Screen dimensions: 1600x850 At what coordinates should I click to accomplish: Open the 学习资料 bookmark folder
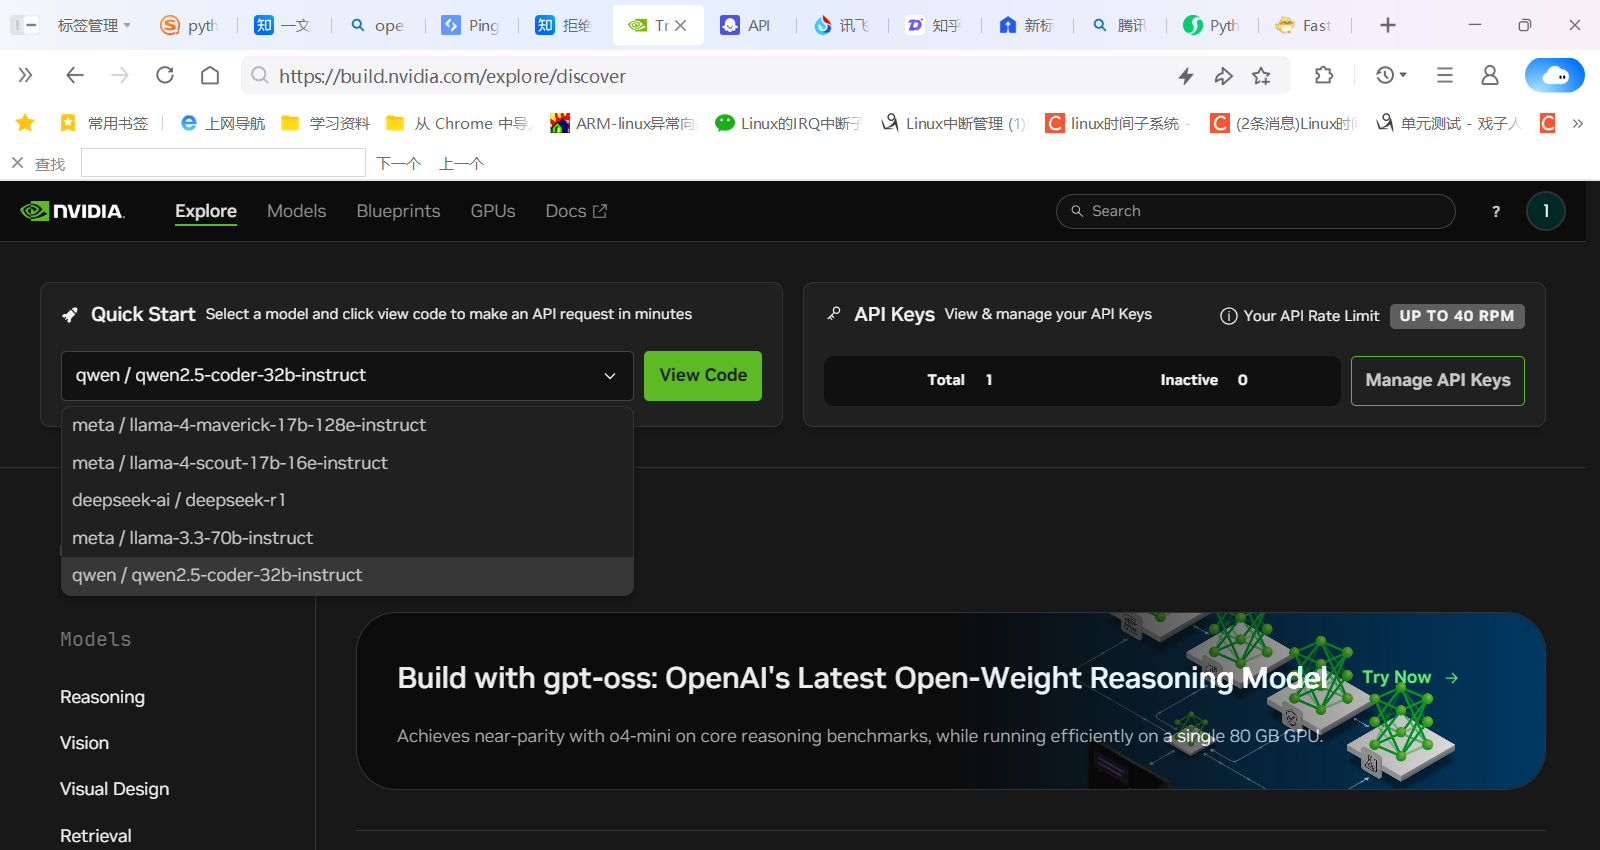[x=326, y=123]
